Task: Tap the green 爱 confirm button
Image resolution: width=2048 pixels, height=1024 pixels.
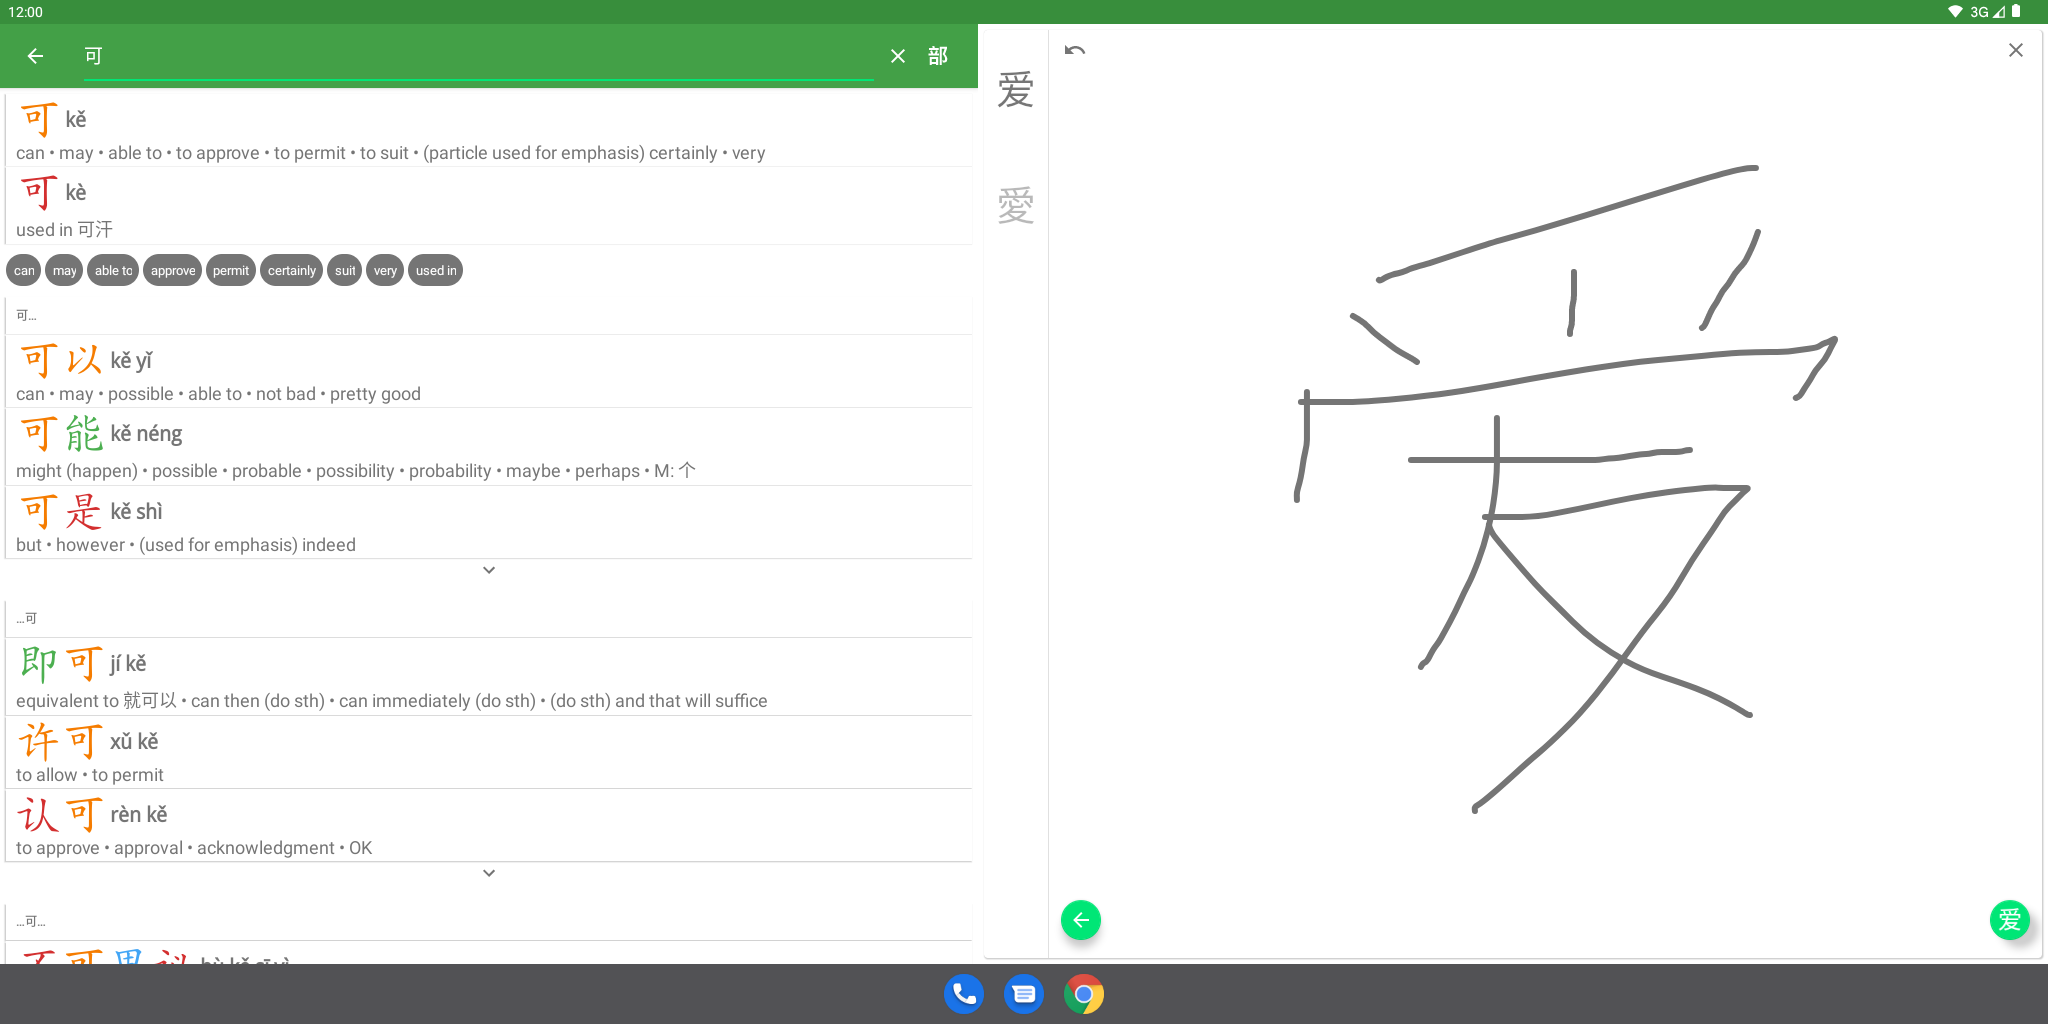Action: [x=2009, y=920]
